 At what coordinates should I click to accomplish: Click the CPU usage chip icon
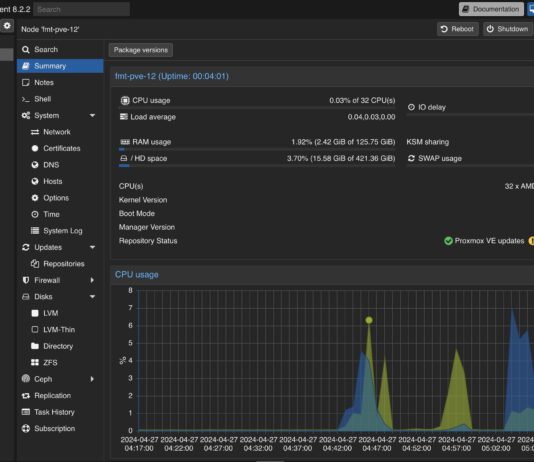click(125, 100)
